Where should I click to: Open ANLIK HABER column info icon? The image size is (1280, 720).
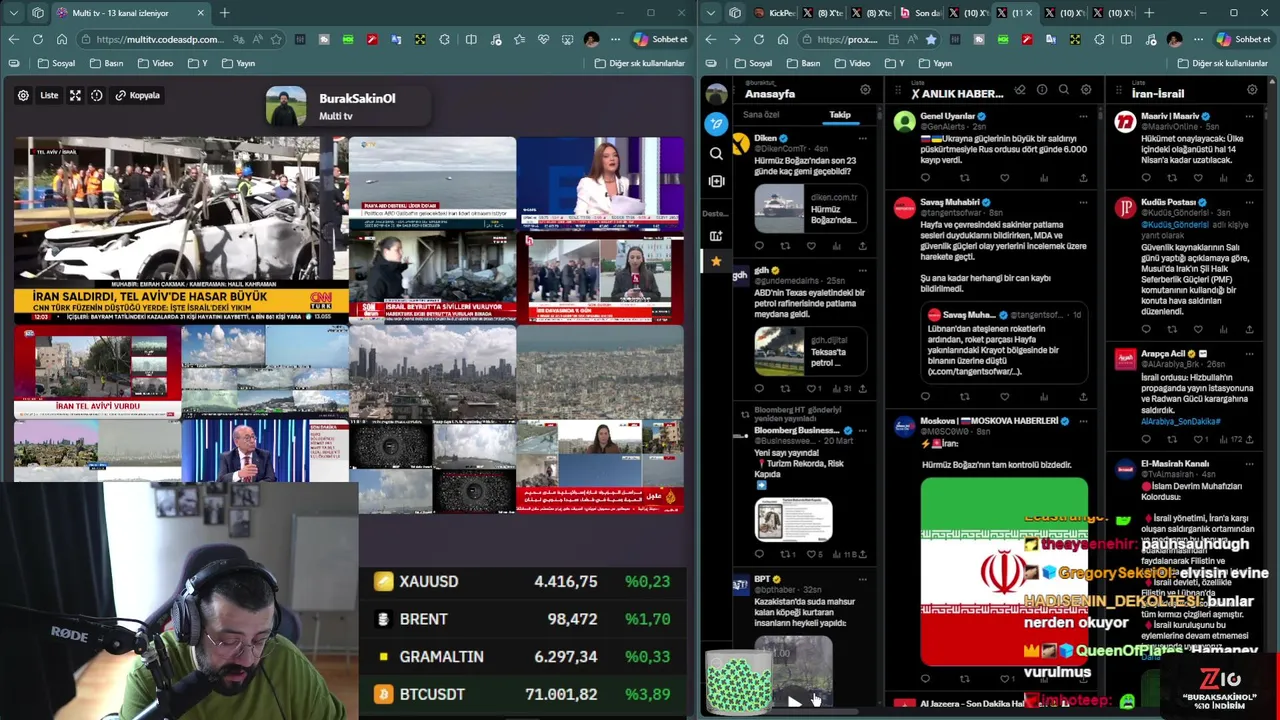pos(1042,90)
